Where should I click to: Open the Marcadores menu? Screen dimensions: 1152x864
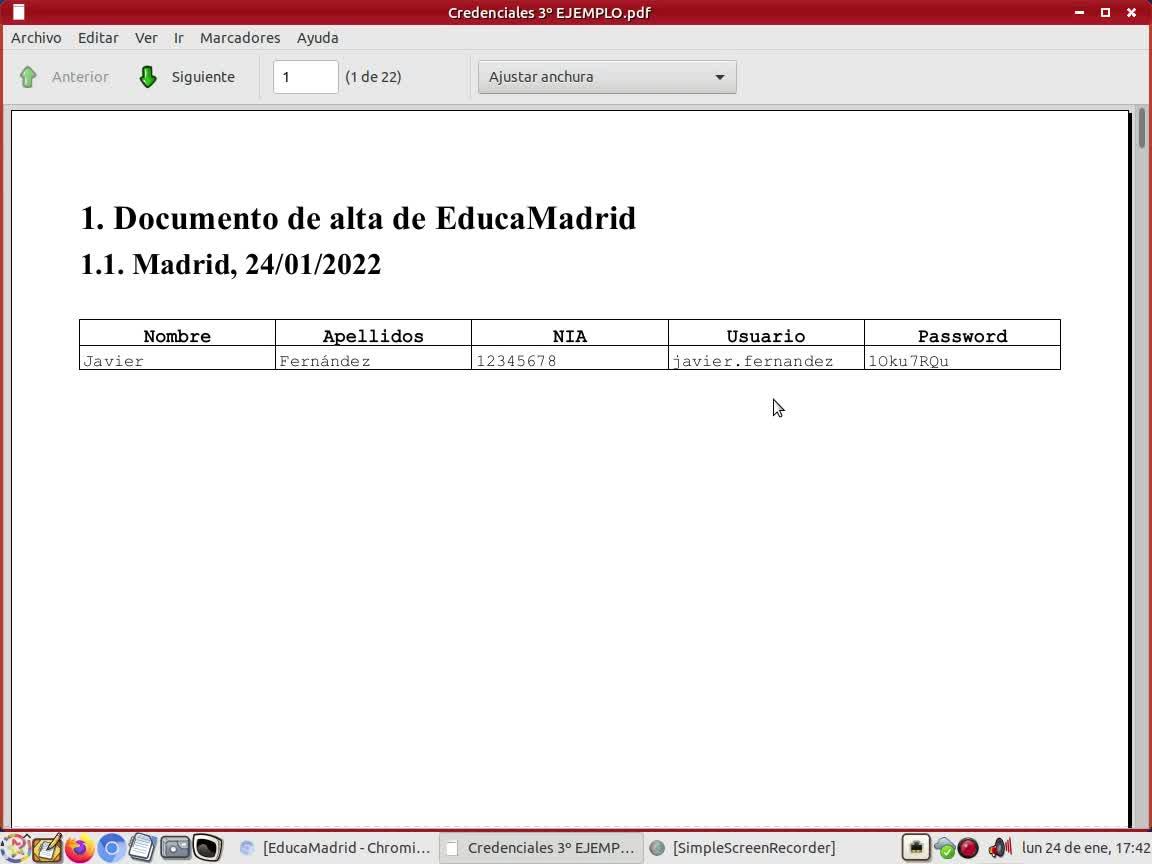pos(240,37)
